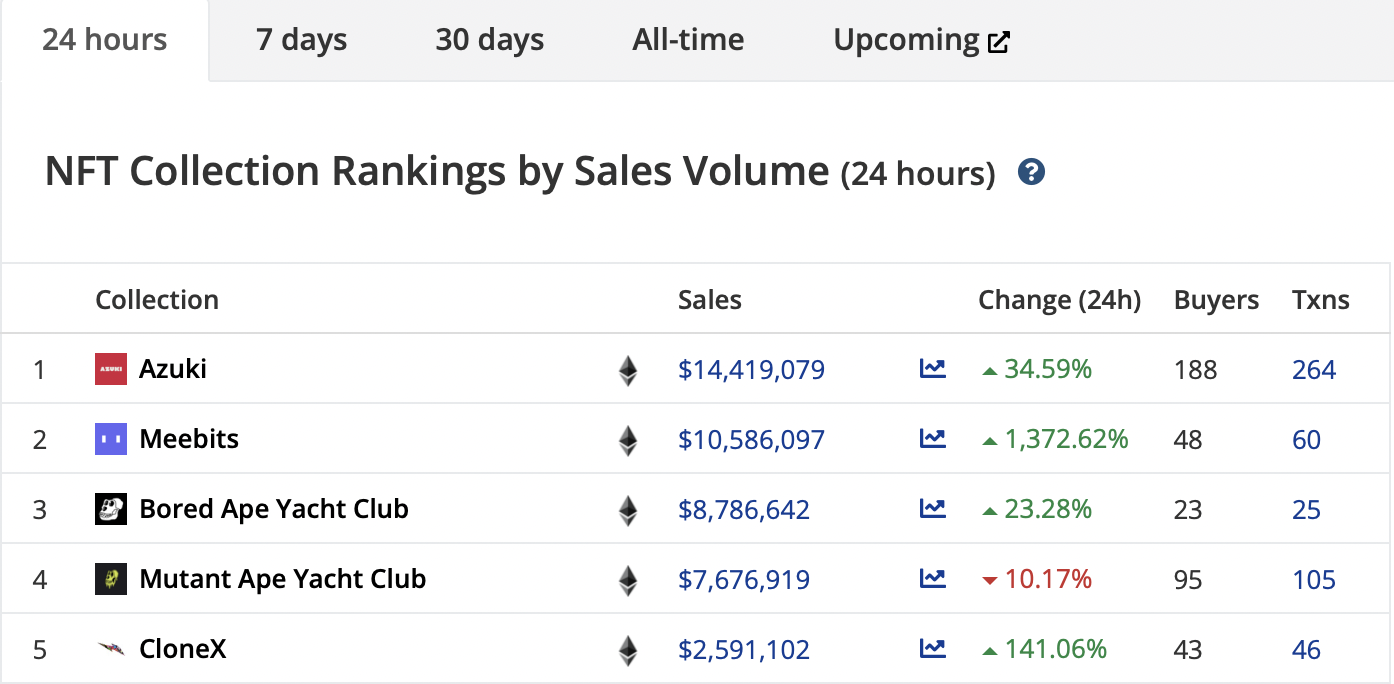Open the external link icon next to Upcoming

(999, 41)
